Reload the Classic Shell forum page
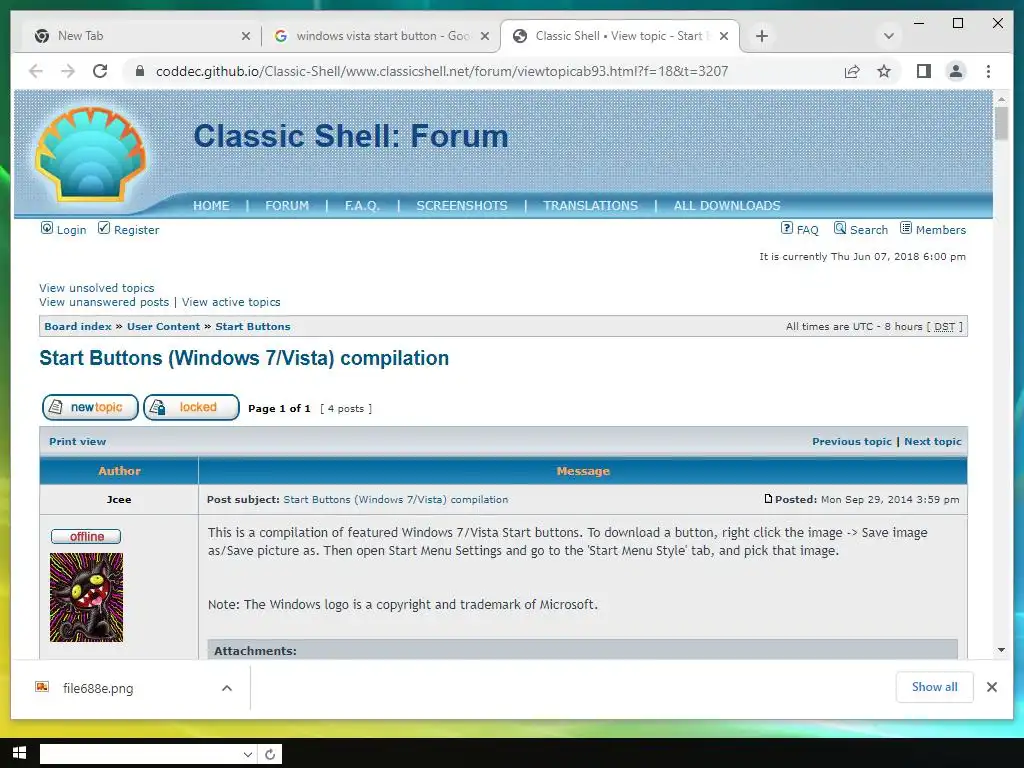The height and width of the screenshot is (768, 1024). click(x=100, y=71)
